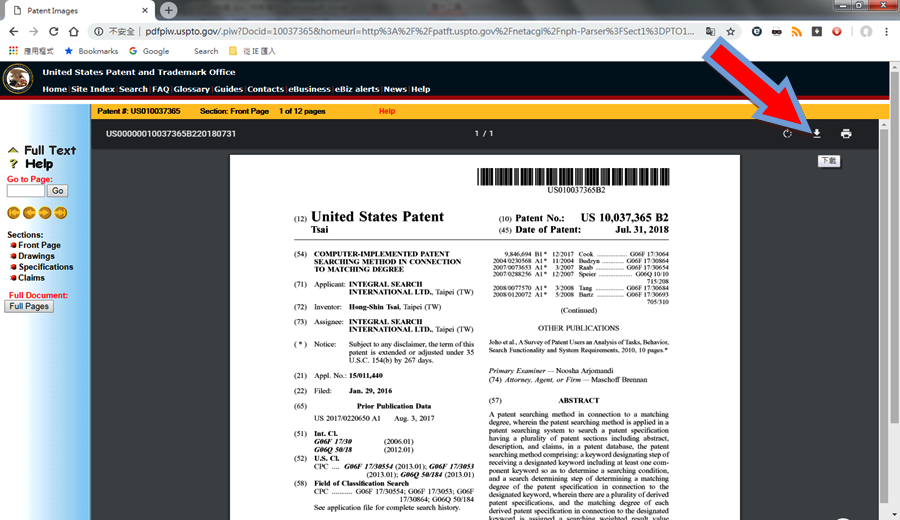Go forward in browser history
Screen dimensions: 900x520
pos(34,32)
